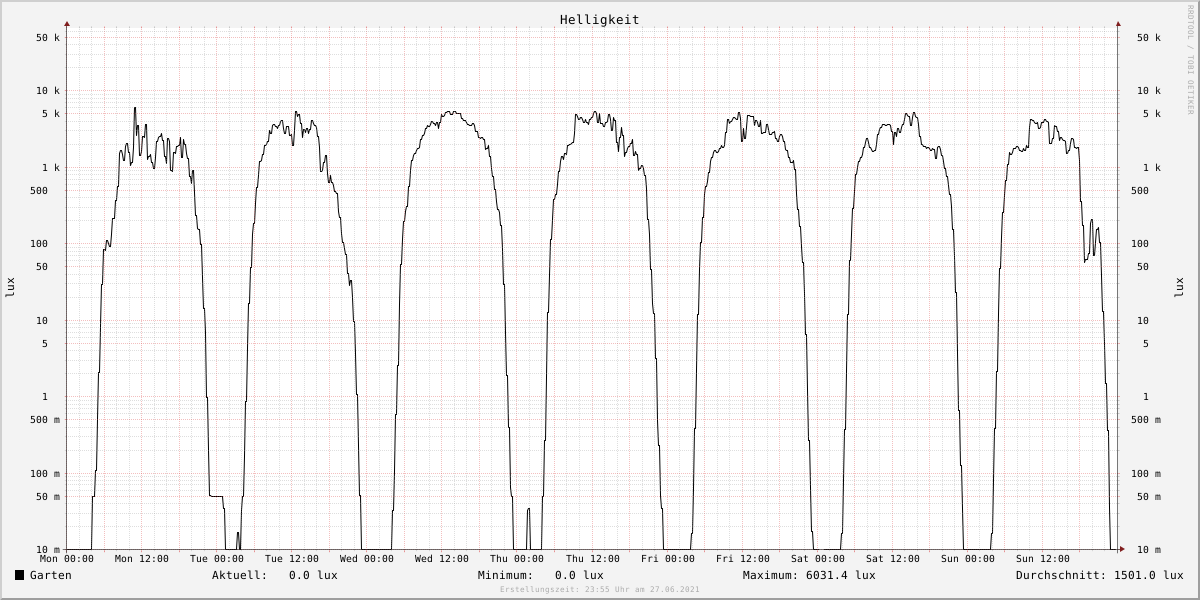The width and height of the screenshot is (1200, 600).
Task: Click the "Mon 12:00" time axis label
Action: [142, 559]
